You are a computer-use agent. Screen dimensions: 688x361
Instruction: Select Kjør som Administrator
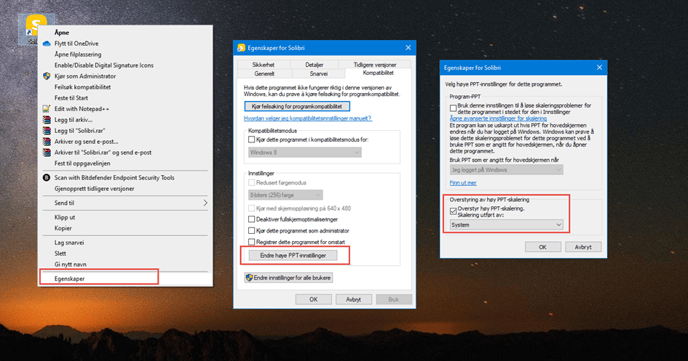click(85, 76)
